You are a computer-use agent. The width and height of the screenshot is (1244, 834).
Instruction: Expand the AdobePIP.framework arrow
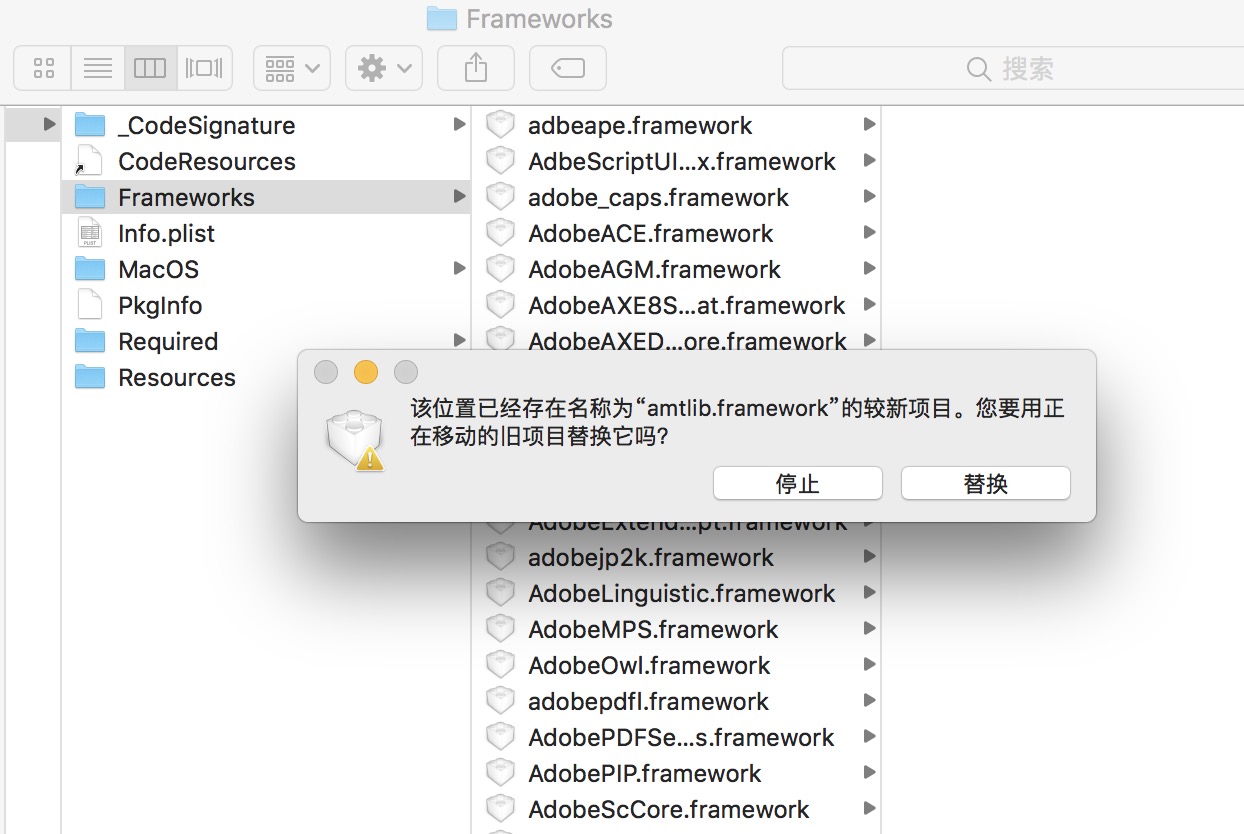869,772
